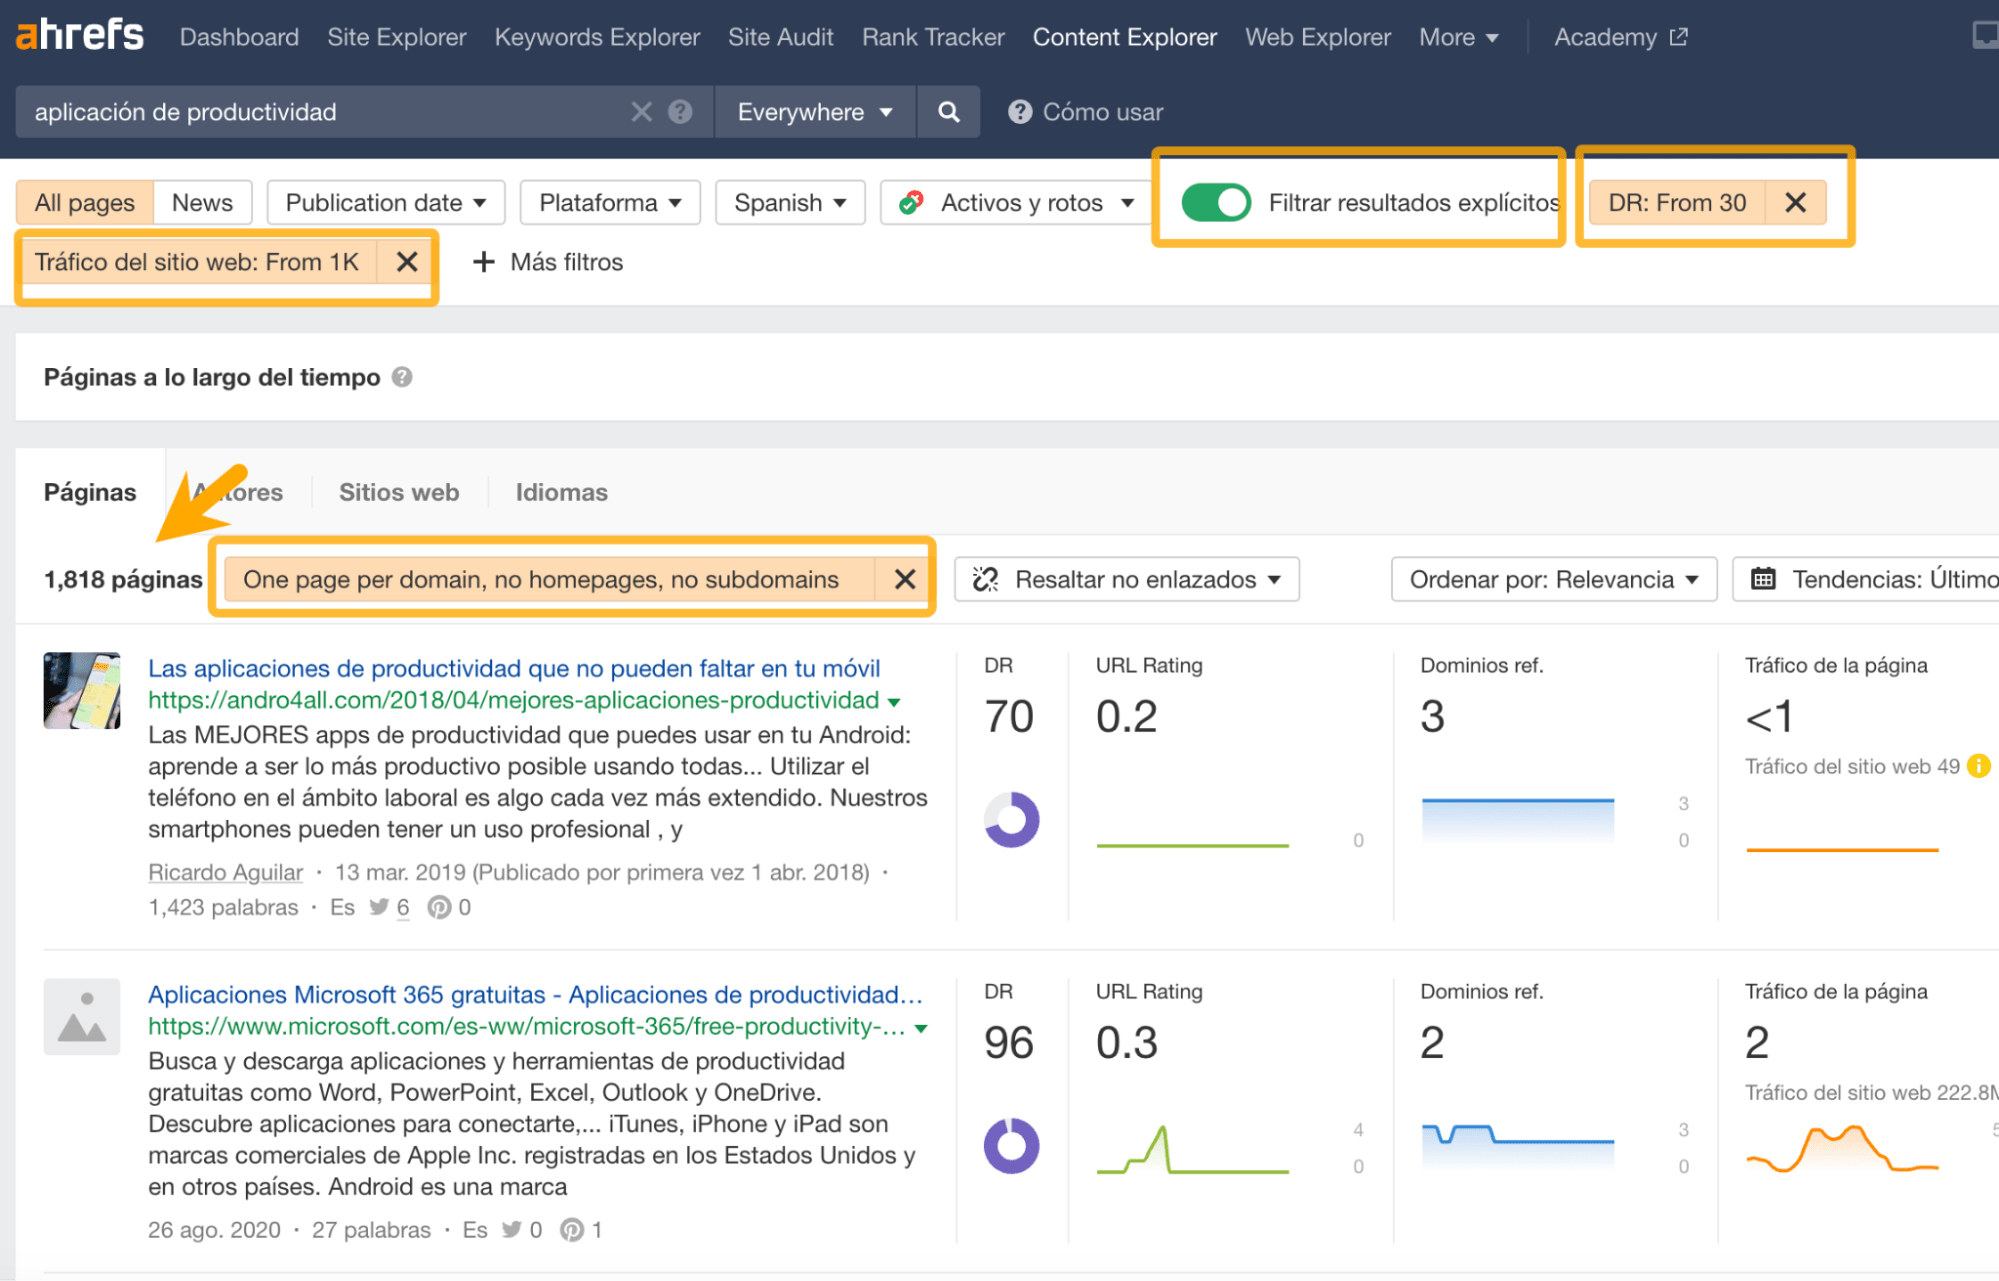Click the broken-link icon in 'Resaltar no enlazados'
Viewport: 1999px width, 1281px height.
click(984, 579)
